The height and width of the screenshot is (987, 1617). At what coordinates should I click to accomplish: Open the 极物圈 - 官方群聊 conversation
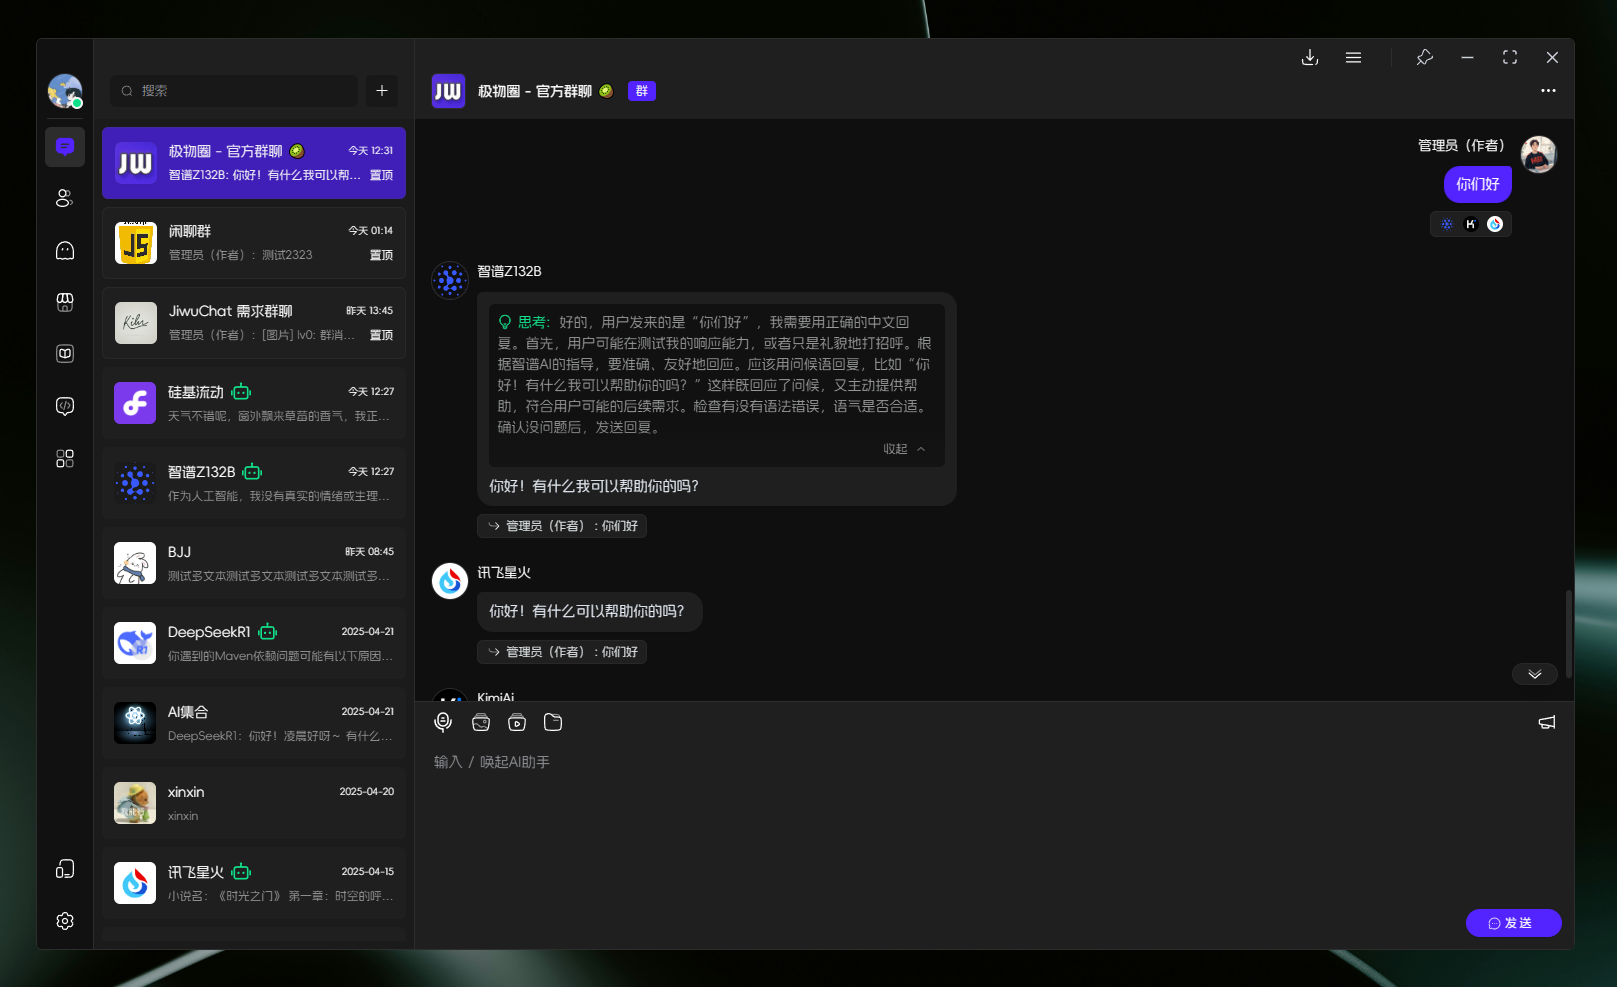point(254,163)
